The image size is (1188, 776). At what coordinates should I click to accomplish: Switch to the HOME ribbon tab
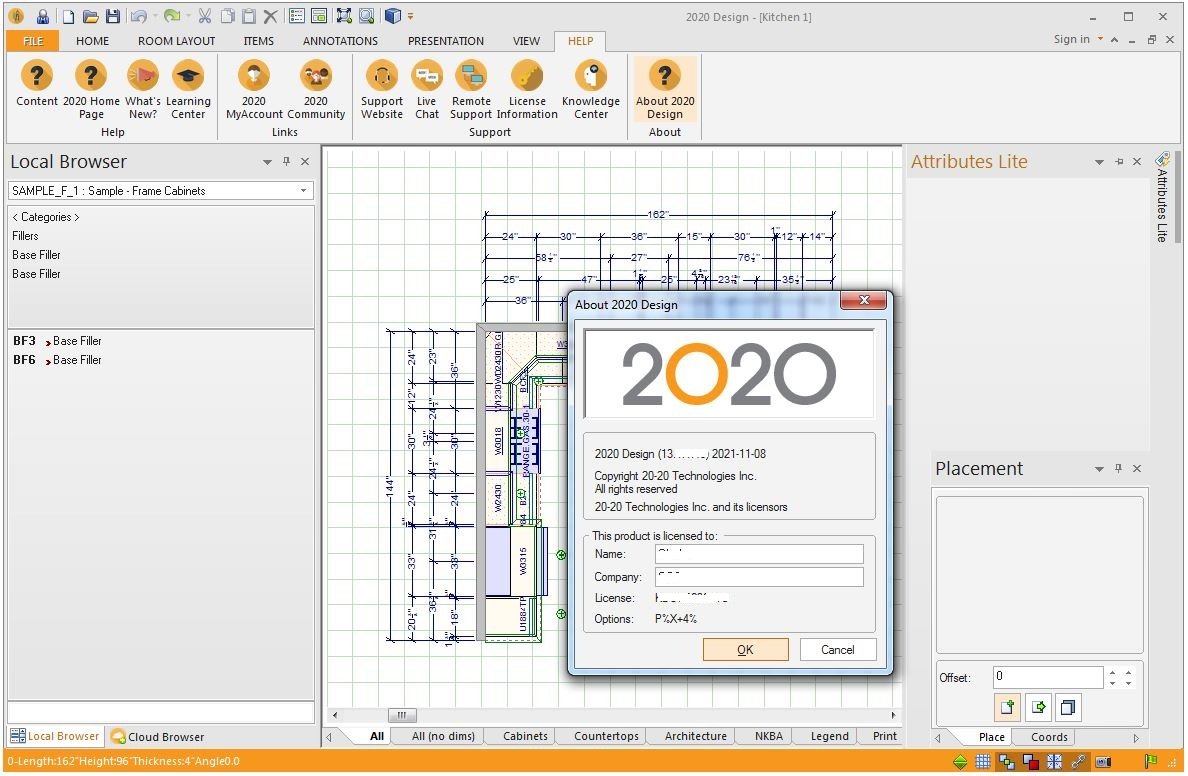tap(92, 41)
